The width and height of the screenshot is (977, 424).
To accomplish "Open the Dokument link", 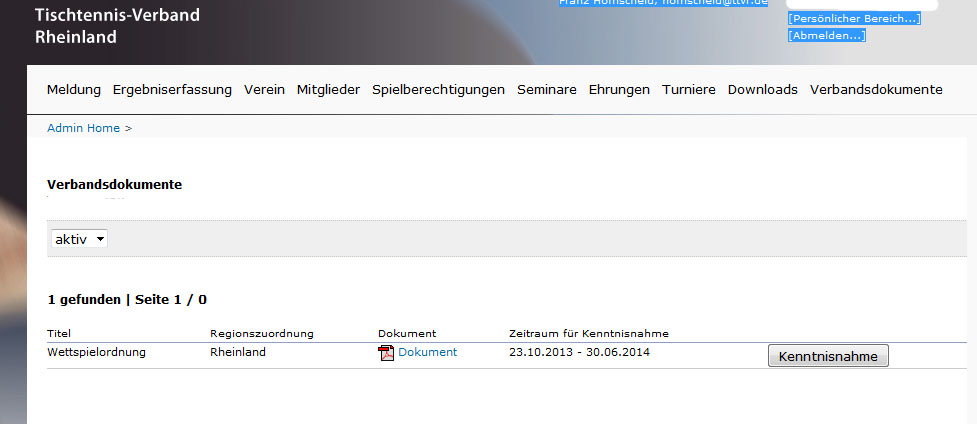I will 427,352.
